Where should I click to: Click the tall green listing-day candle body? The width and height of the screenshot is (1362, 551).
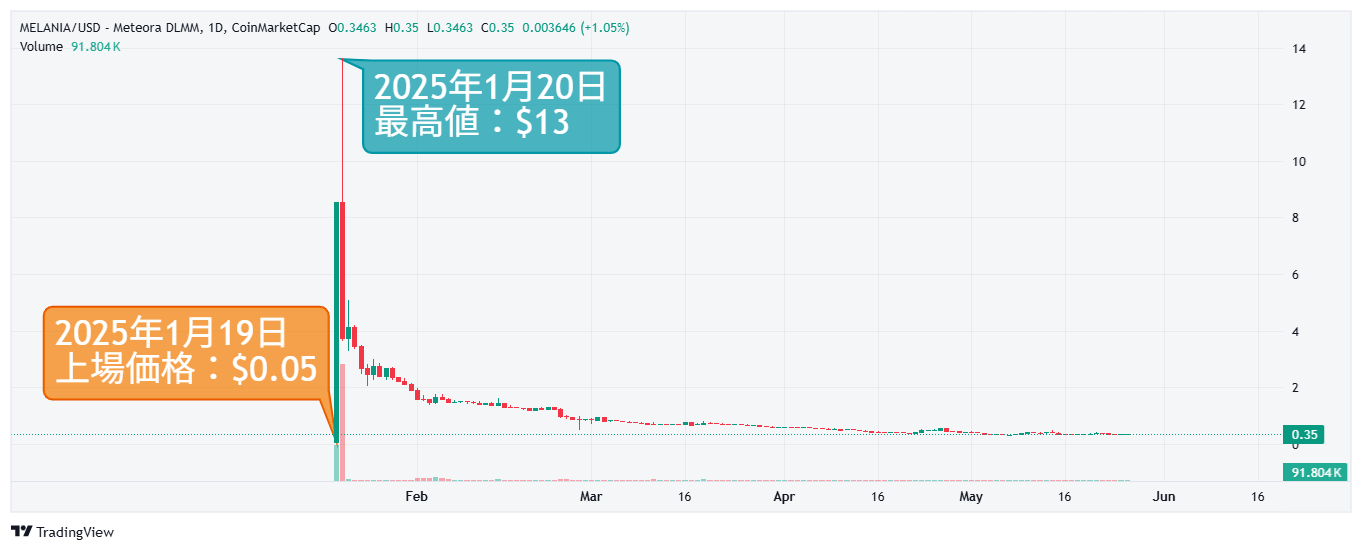click(x=336, y=320)
